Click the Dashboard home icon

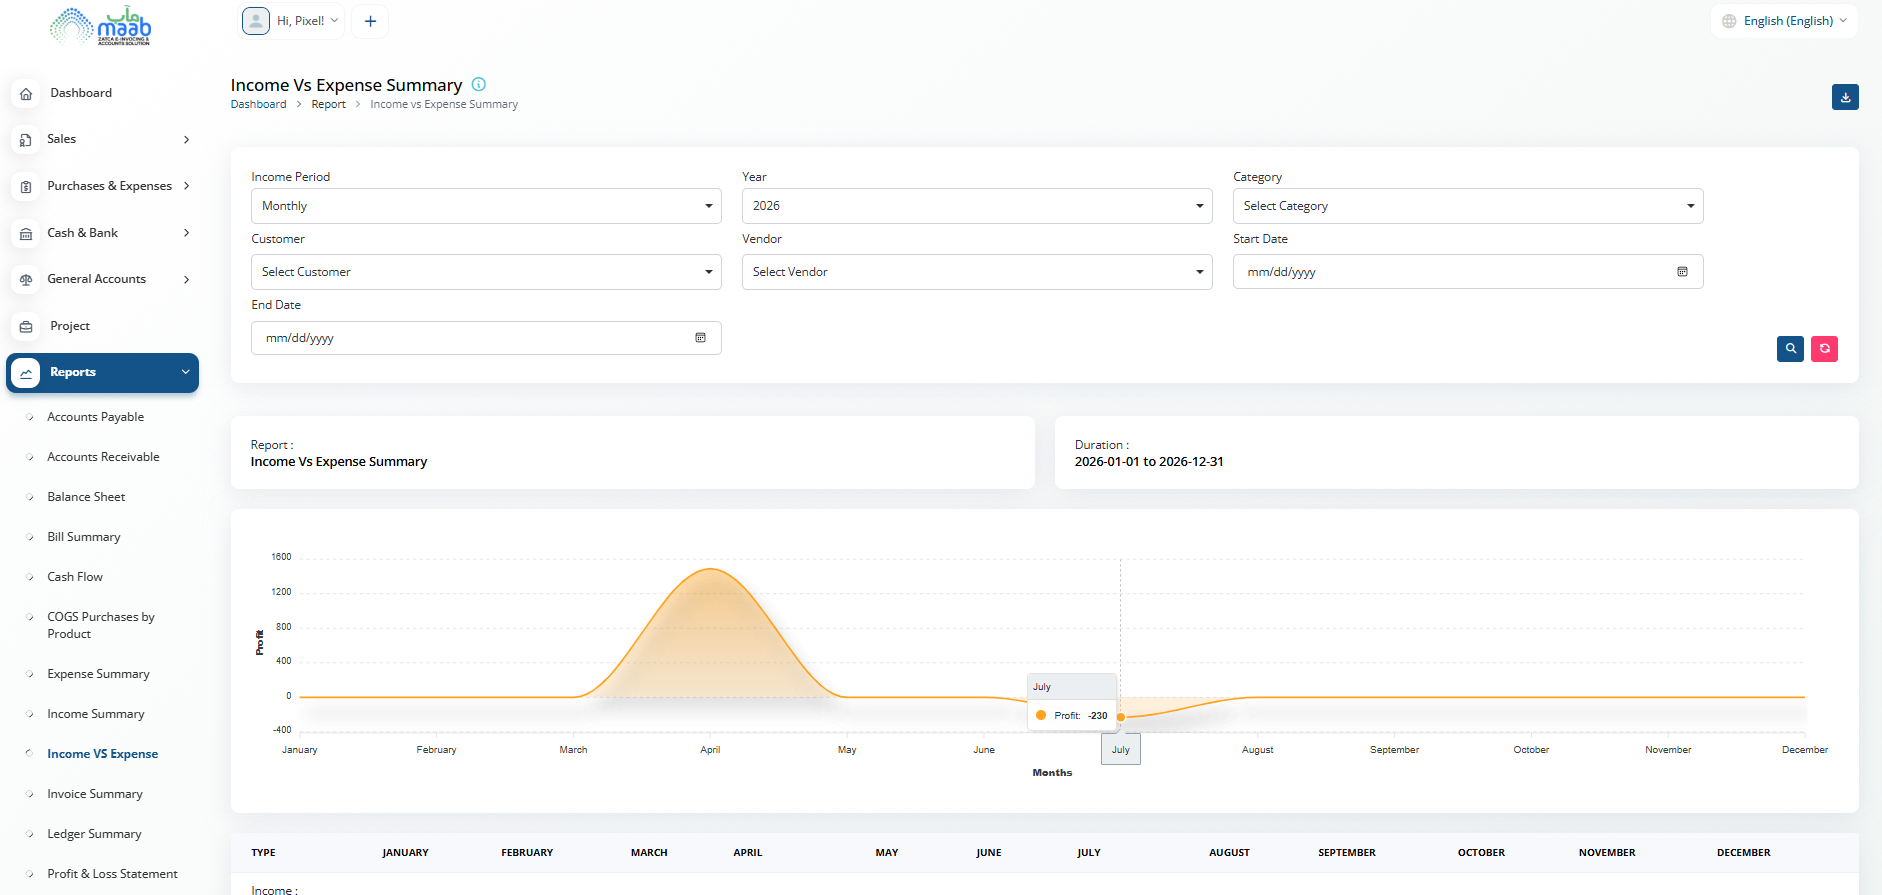coord(26,93)
